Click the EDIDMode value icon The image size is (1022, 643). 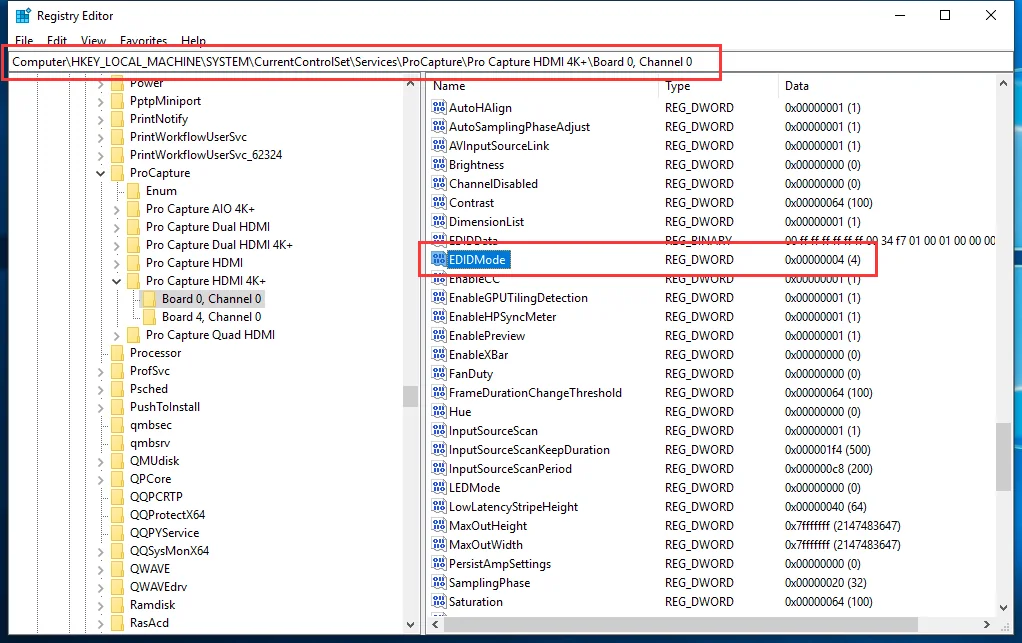coord(439,259)
